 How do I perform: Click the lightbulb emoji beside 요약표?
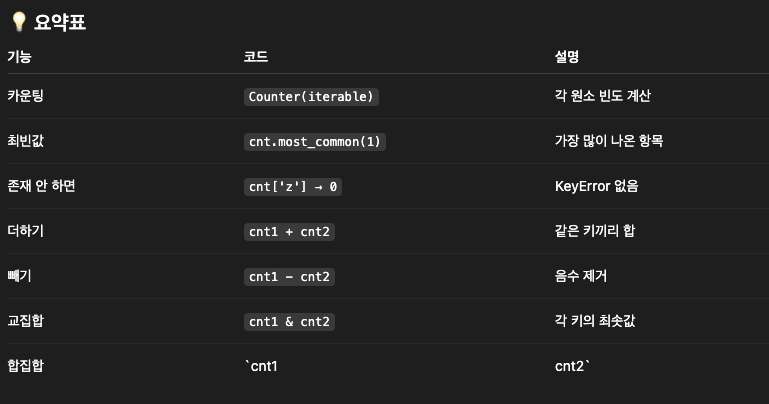pyautogui.click(x=19, y=22)
